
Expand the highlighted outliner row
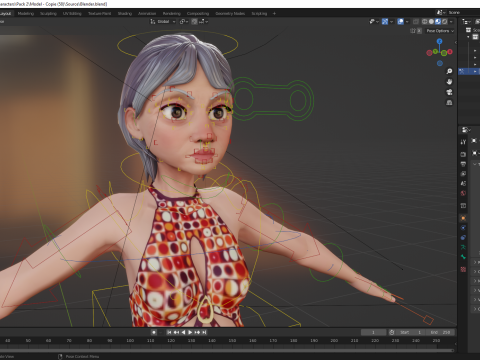pyautogui.click(x=475, y=71)
